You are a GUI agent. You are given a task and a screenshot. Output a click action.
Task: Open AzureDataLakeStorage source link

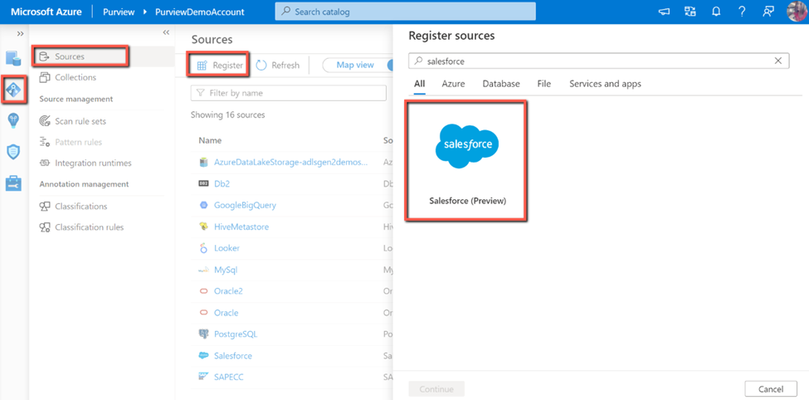291,162
